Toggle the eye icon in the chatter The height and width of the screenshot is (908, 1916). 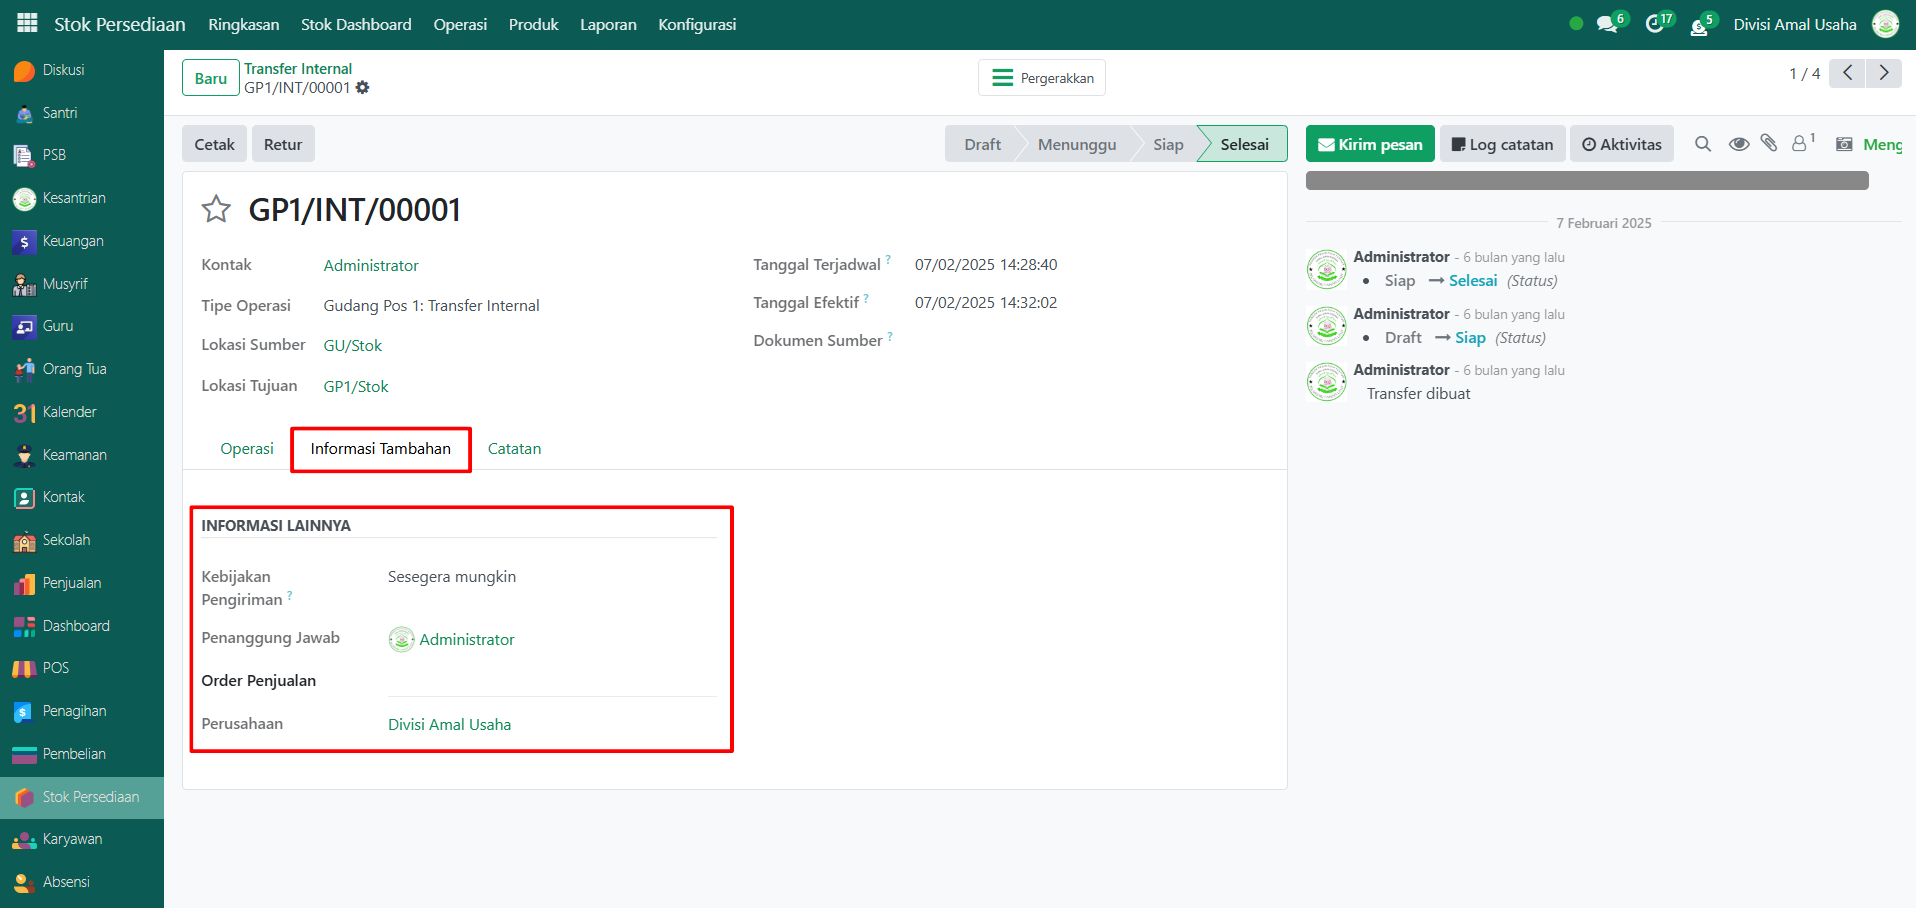[1739, 144]
